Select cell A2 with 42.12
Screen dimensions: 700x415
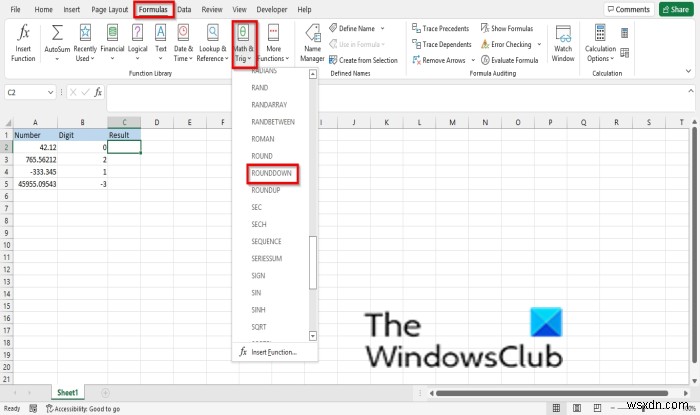click(x=35, y=147)
